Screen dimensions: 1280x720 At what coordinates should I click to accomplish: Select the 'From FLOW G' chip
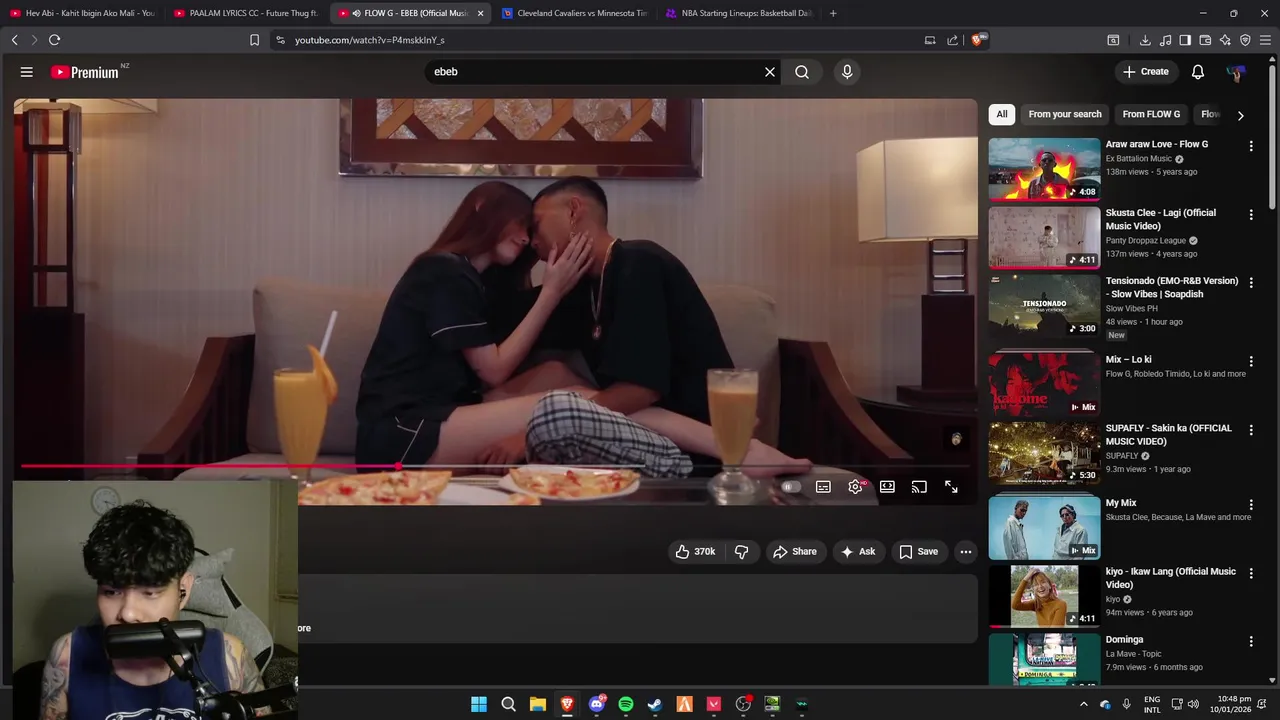(1151, 114)
